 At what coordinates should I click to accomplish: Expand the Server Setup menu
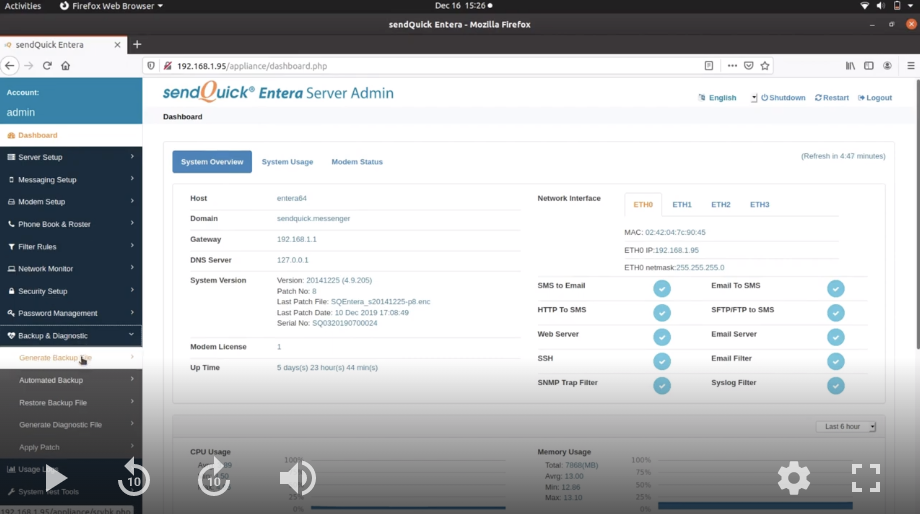[x=70, y=157]
